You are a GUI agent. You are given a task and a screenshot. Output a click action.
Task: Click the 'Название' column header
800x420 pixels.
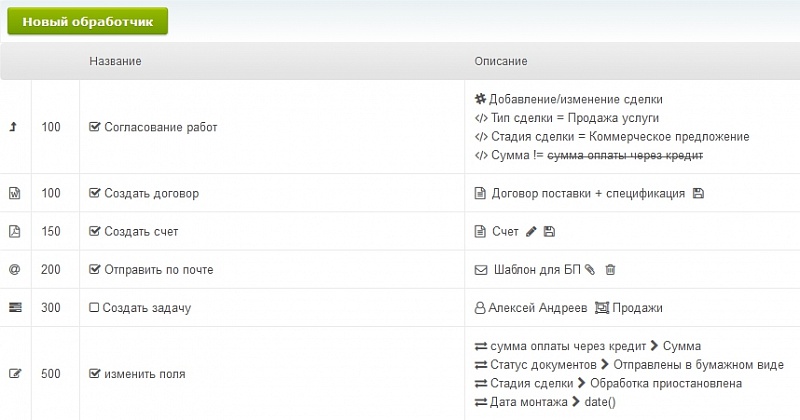[x=115, y=62]
